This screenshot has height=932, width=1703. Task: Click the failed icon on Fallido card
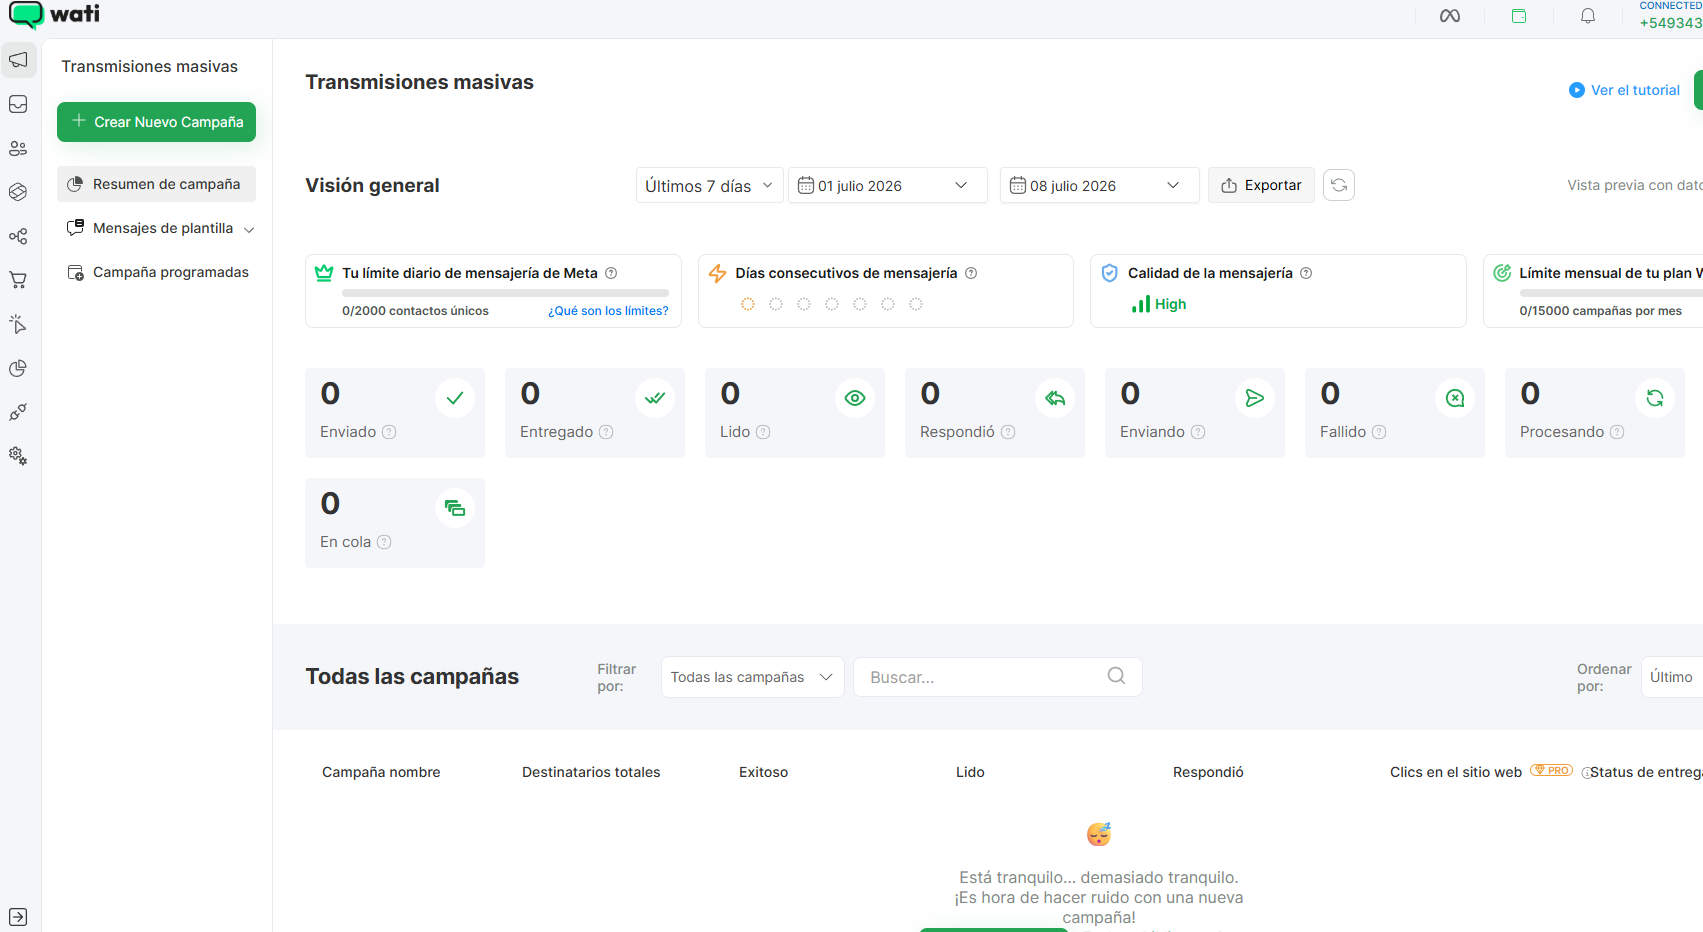coord(1455,398)
